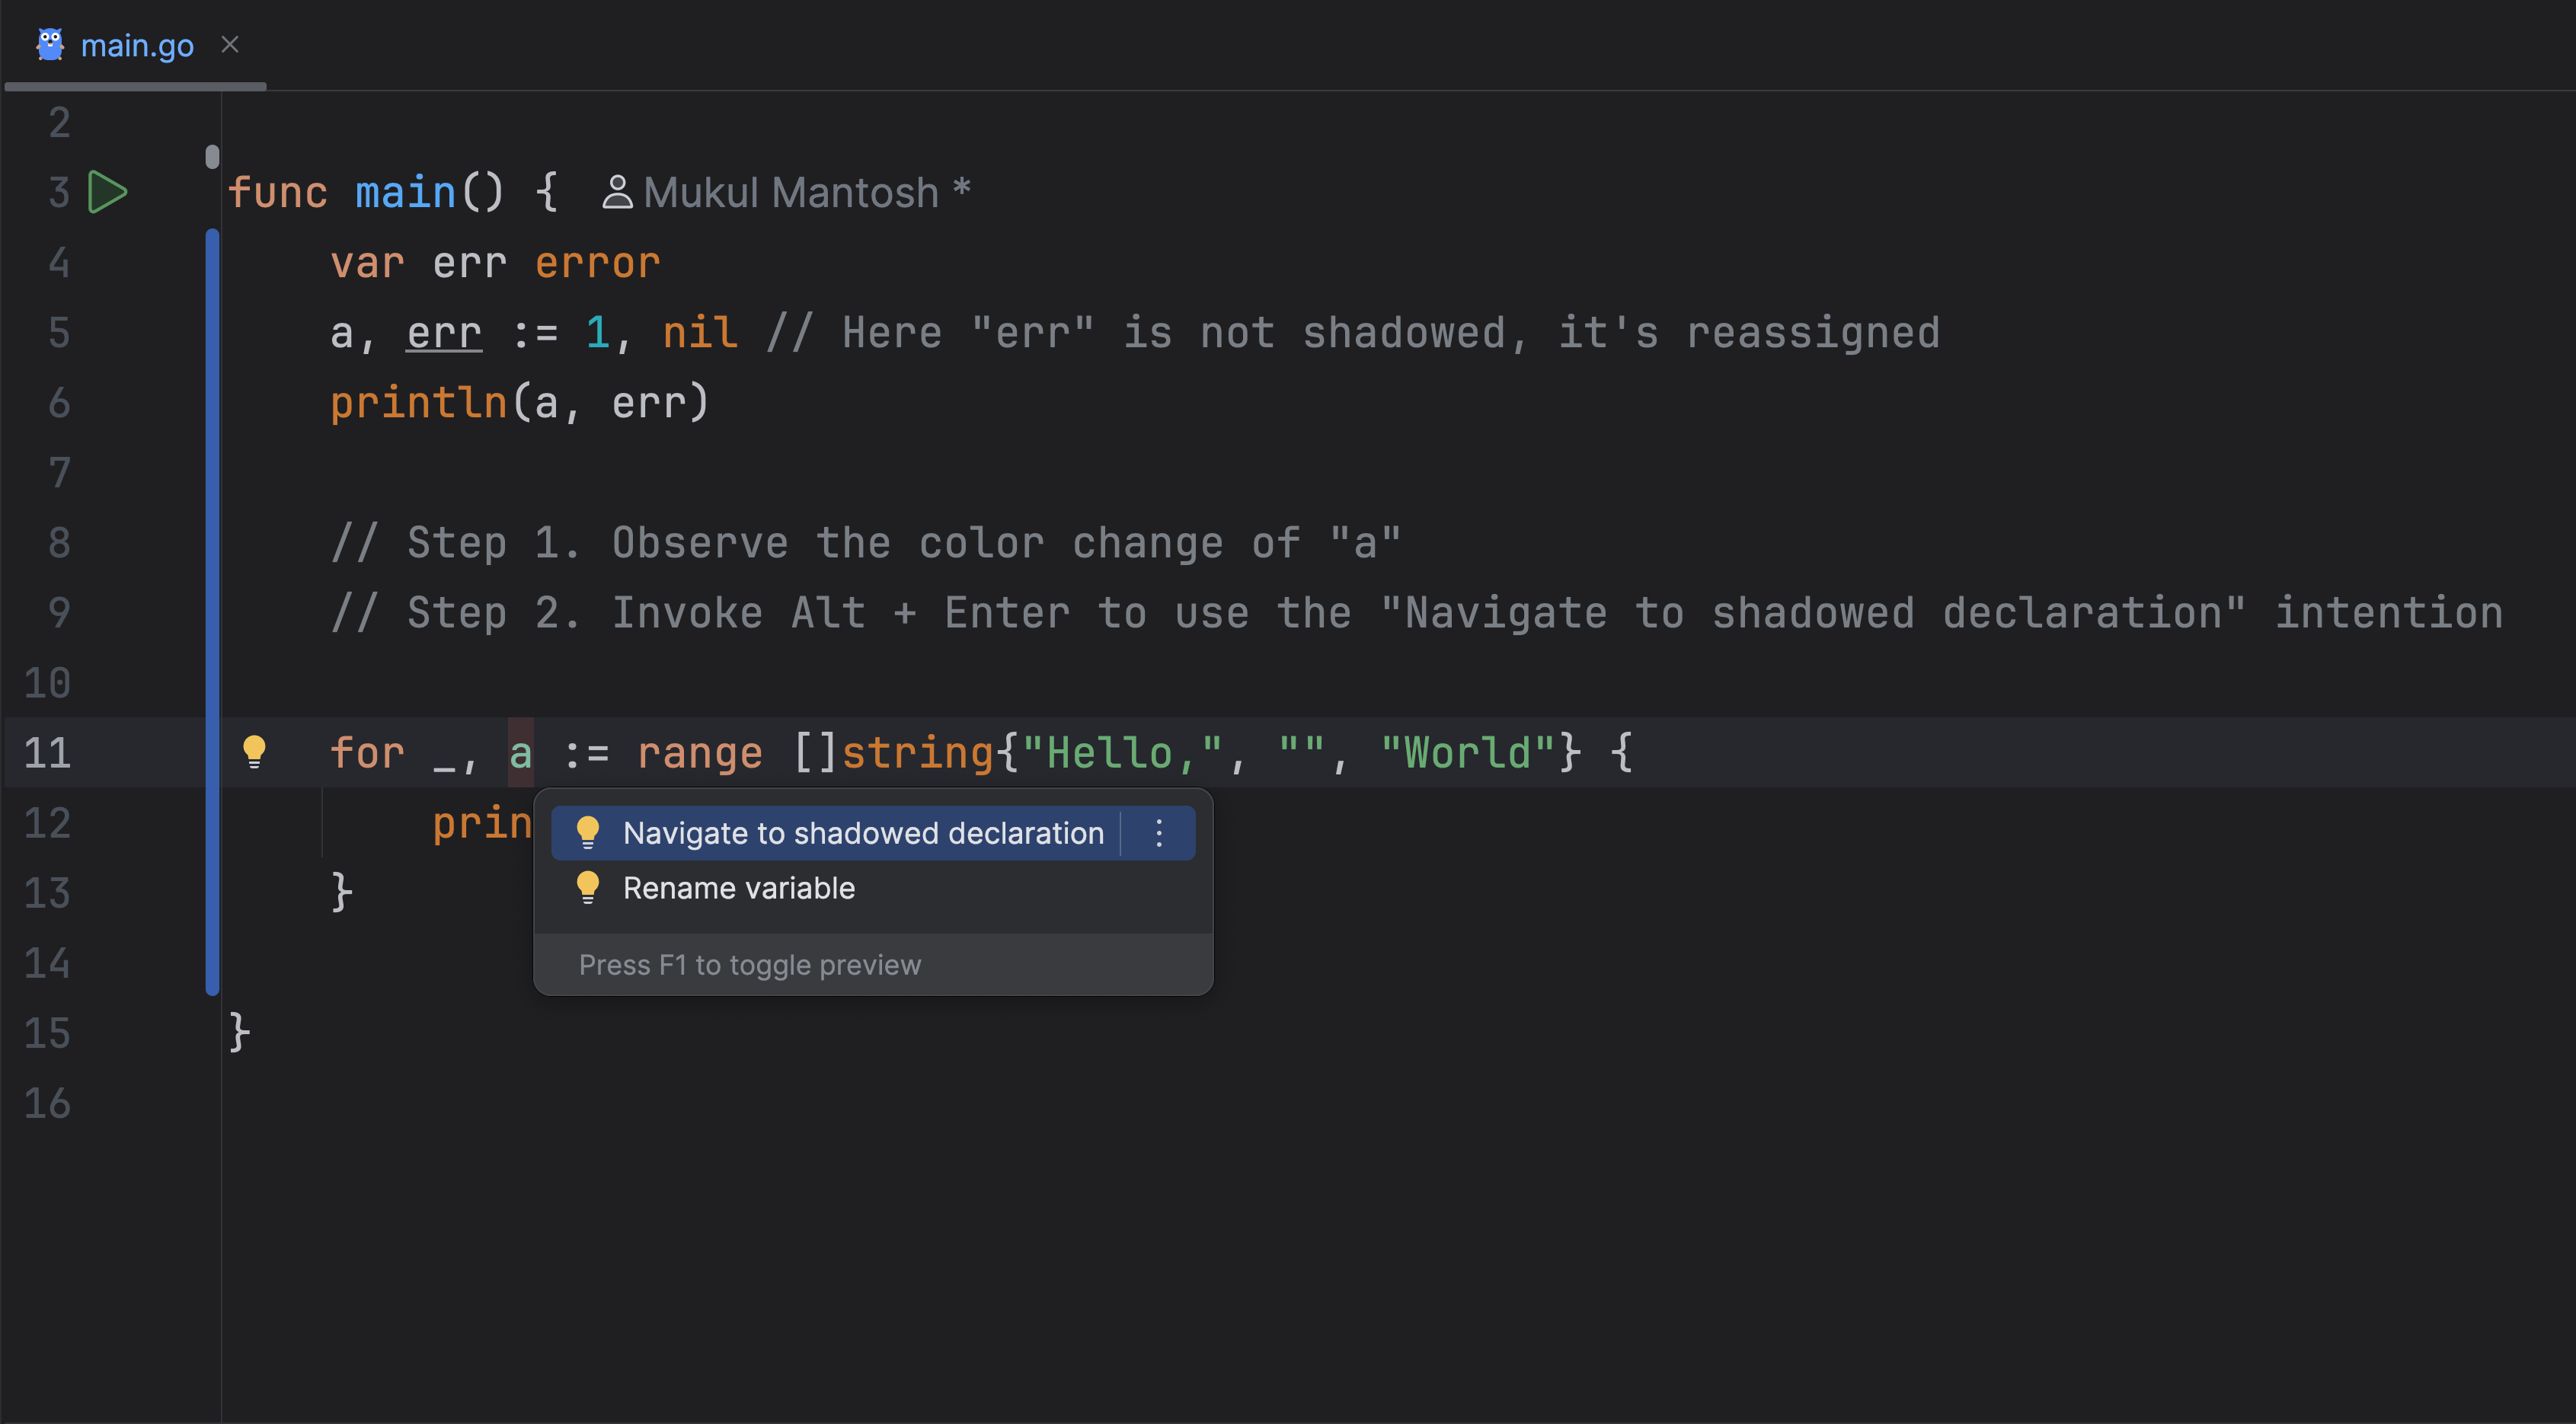Toggle a breakpoint on line 6 gutter

(x=150, y=403)
